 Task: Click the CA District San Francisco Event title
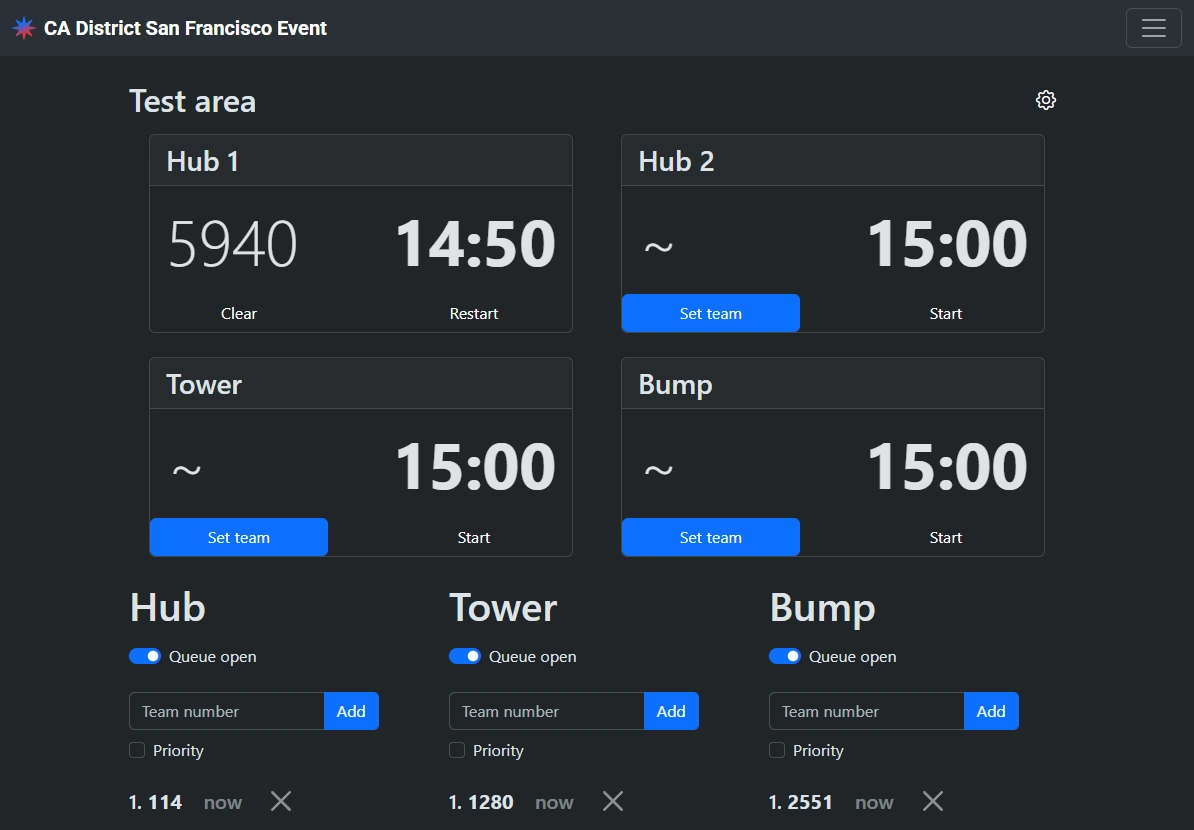click(185, 28)
